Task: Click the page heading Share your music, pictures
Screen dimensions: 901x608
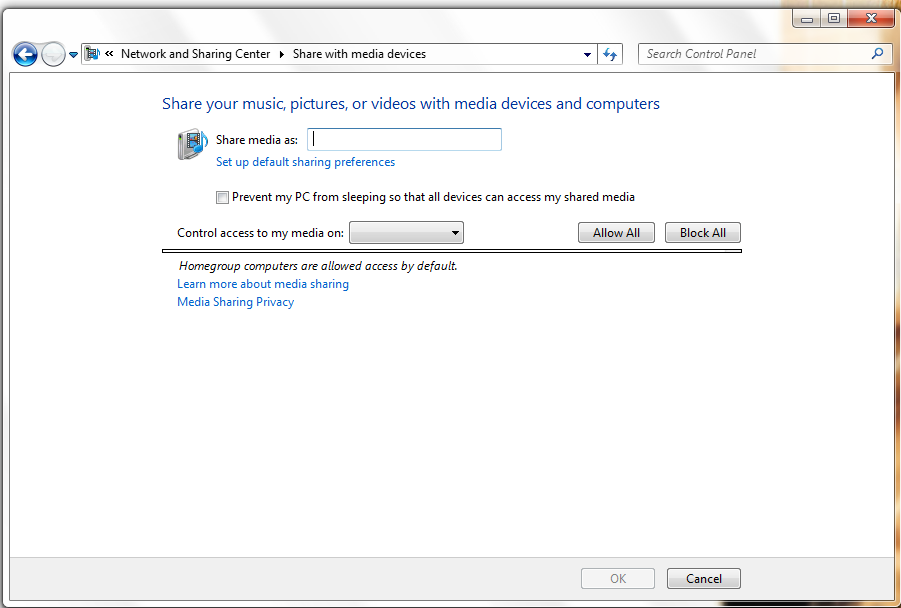Action: (x=411, y=104)
